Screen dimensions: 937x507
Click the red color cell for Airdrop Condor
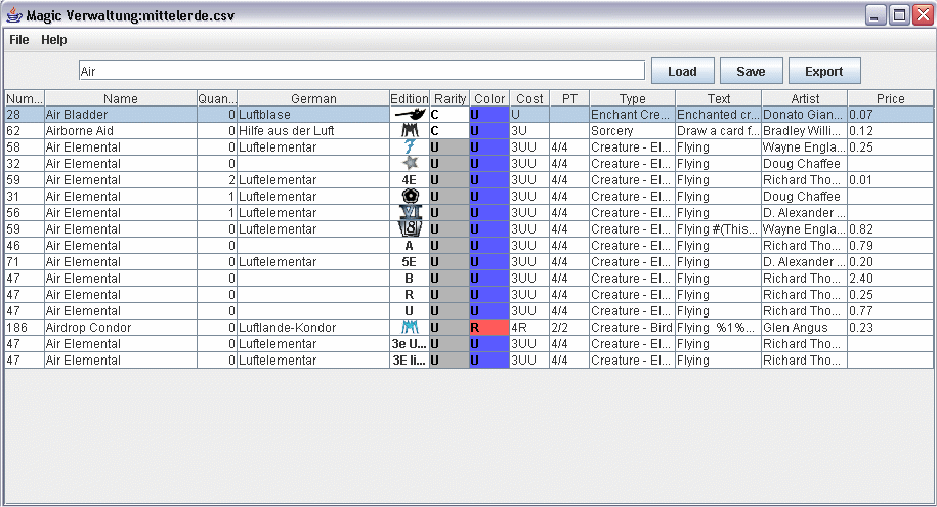[489, 328]
